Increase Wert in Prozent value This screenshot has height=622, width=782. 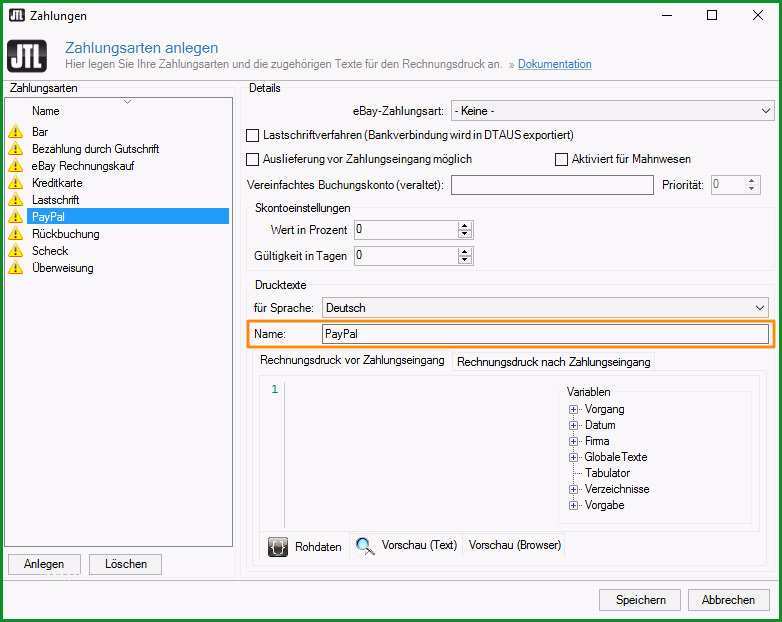465,226
